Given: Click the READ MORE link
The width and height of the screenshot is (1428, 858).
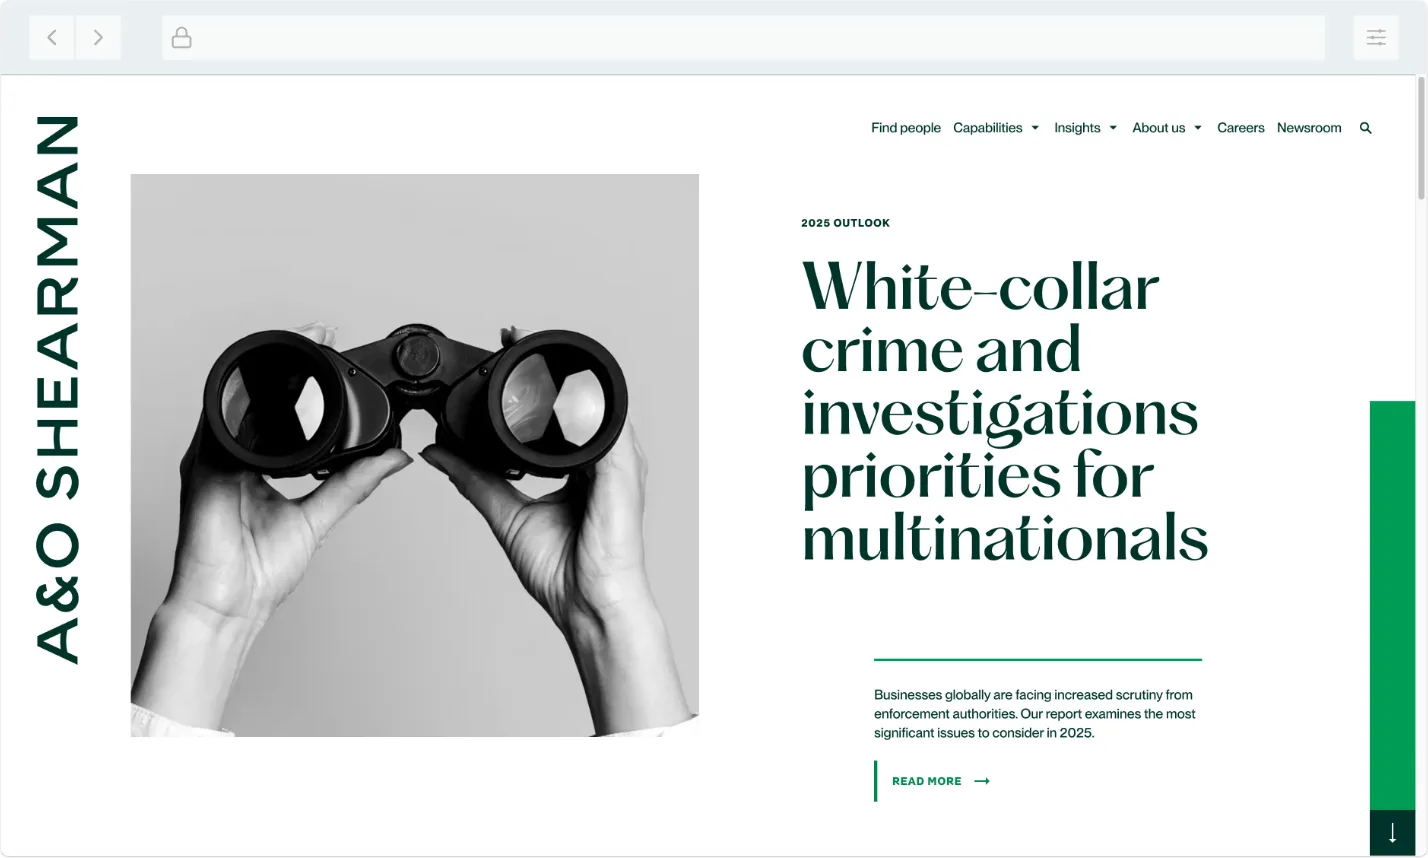Looking at the screenshot, I should coord(927,781).
